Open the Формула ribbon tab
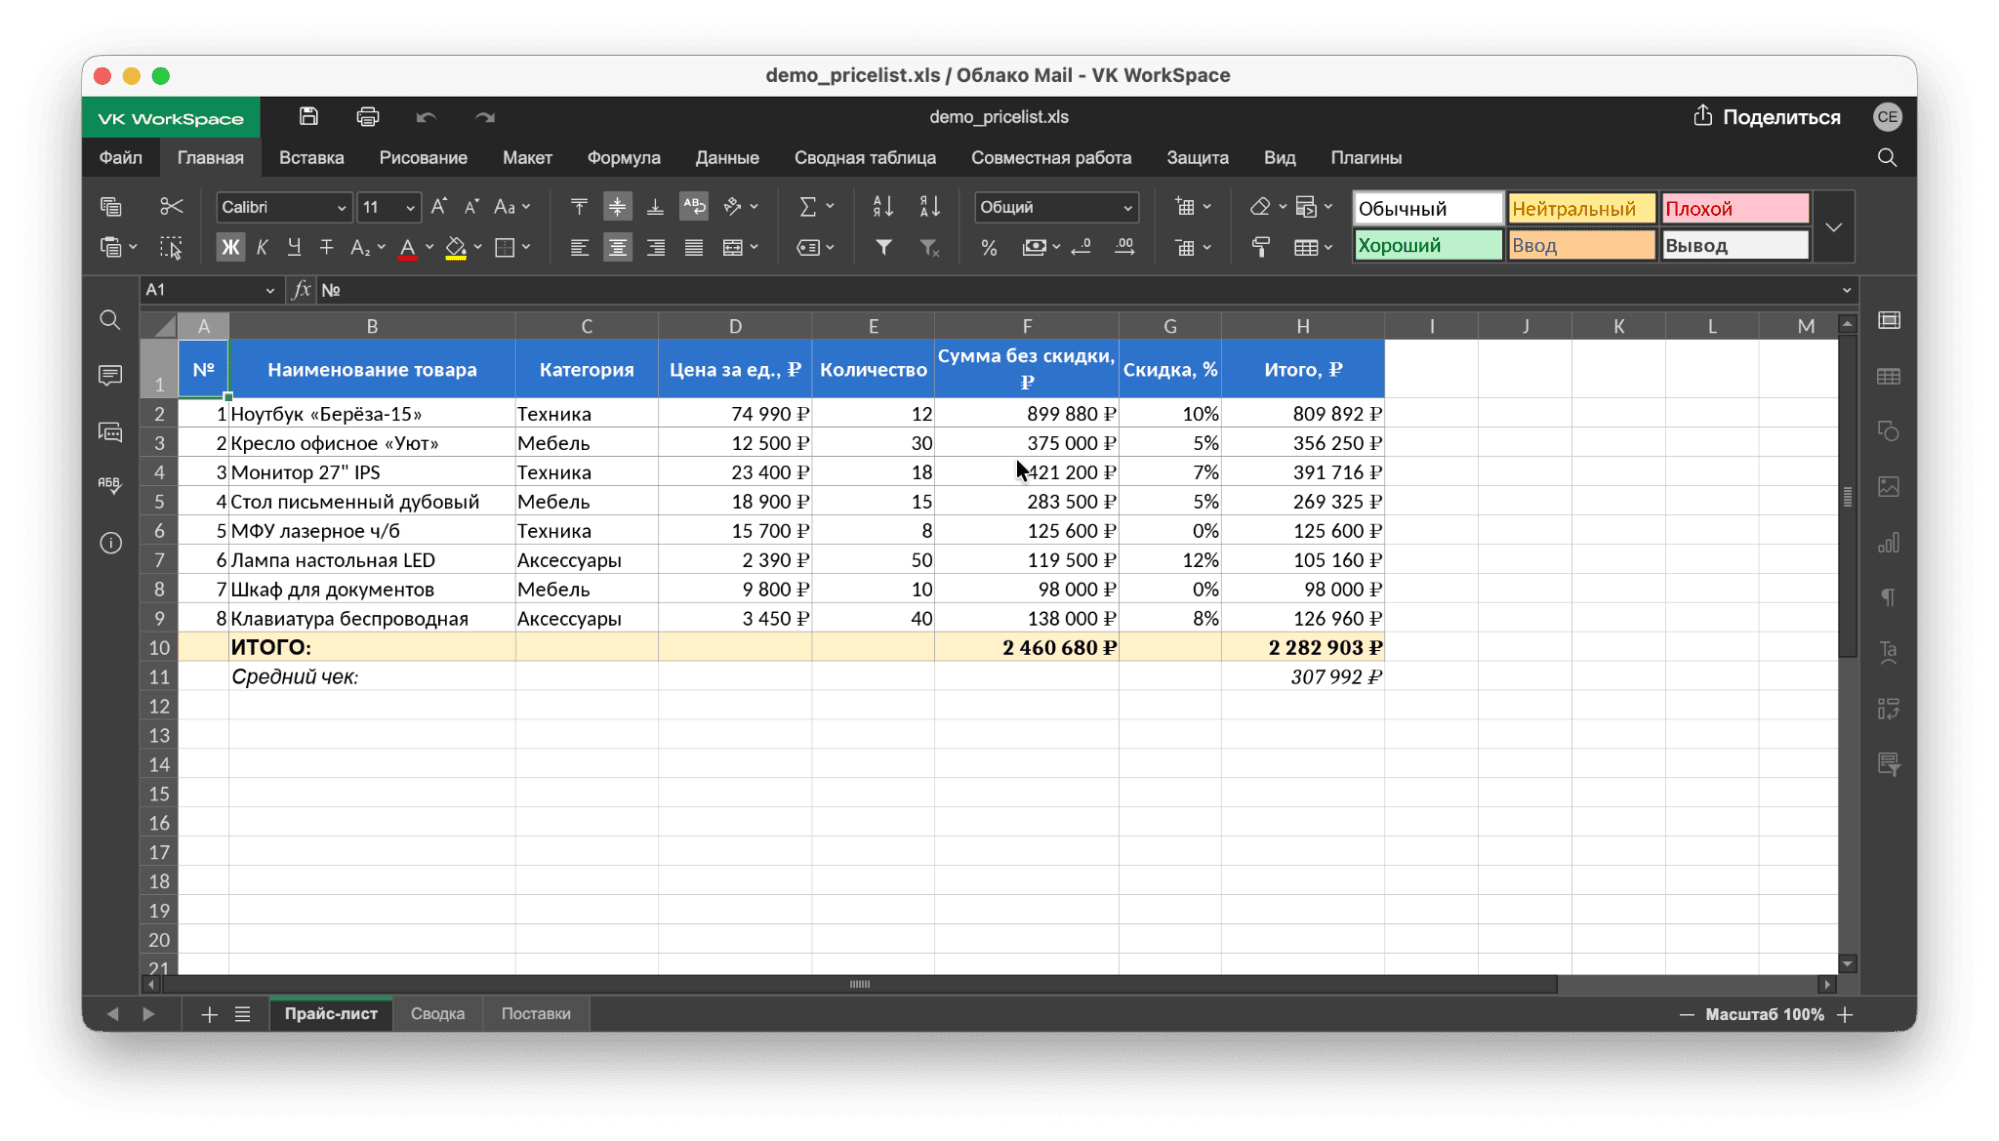 pyautogui.click(x=623, y=158)
